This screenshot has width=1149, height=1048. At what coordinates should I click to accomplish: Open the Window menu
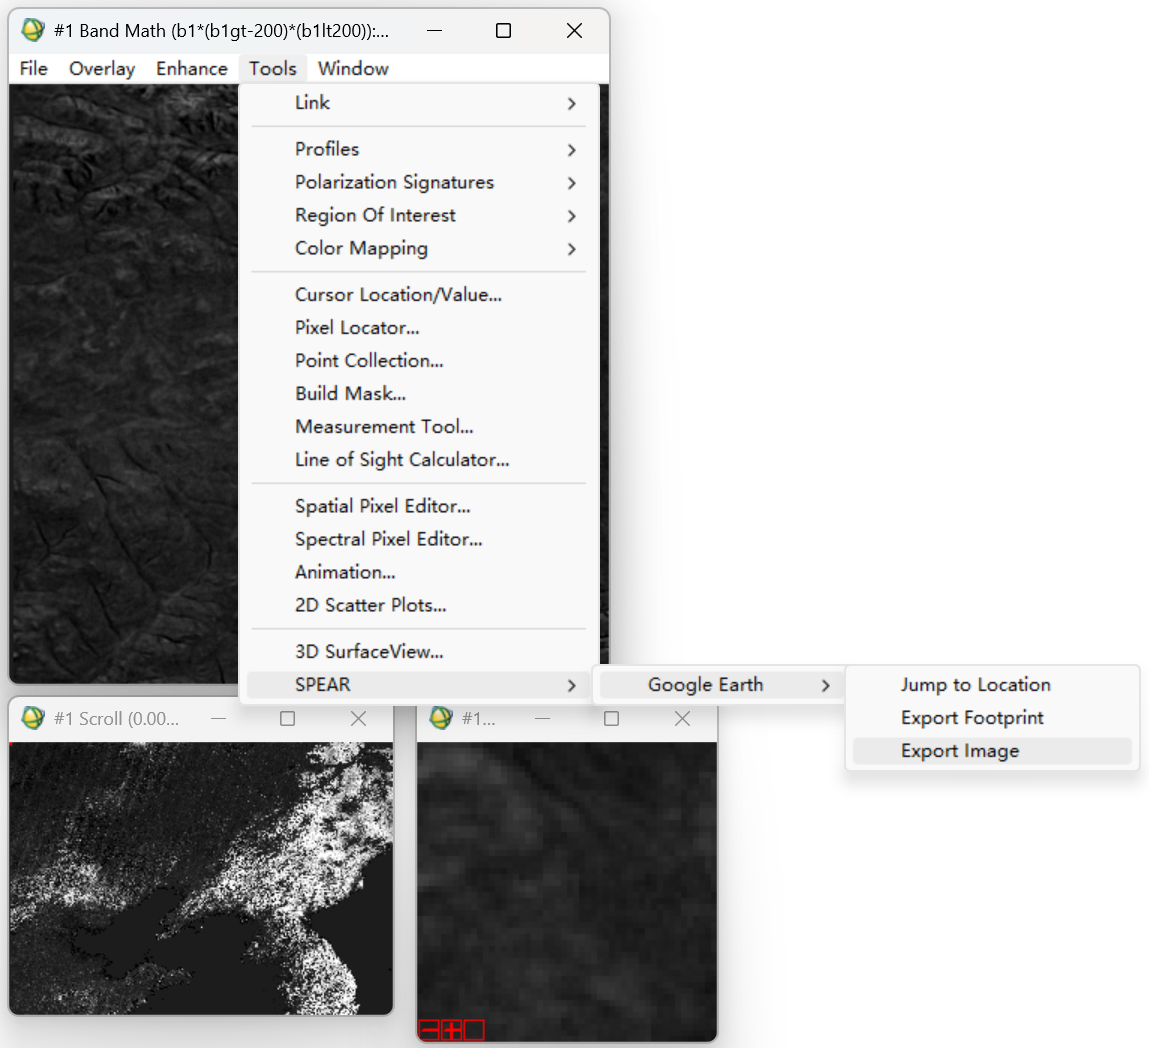pos(352,68)
